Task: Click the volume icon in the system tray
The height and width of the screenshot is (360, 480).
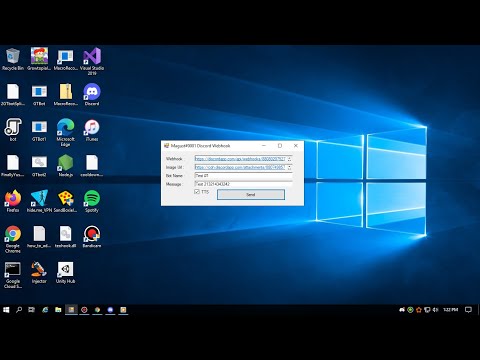Action: (x=435, y=310)
